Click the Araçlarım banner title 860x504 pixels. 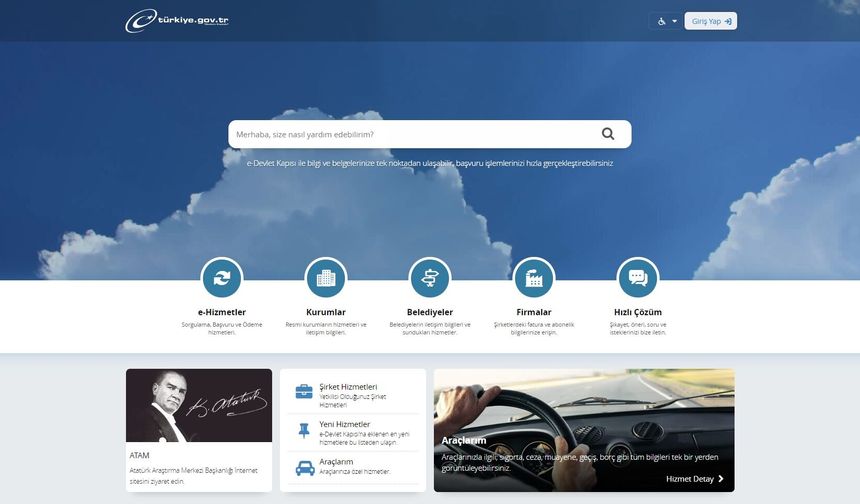(463, 440)
